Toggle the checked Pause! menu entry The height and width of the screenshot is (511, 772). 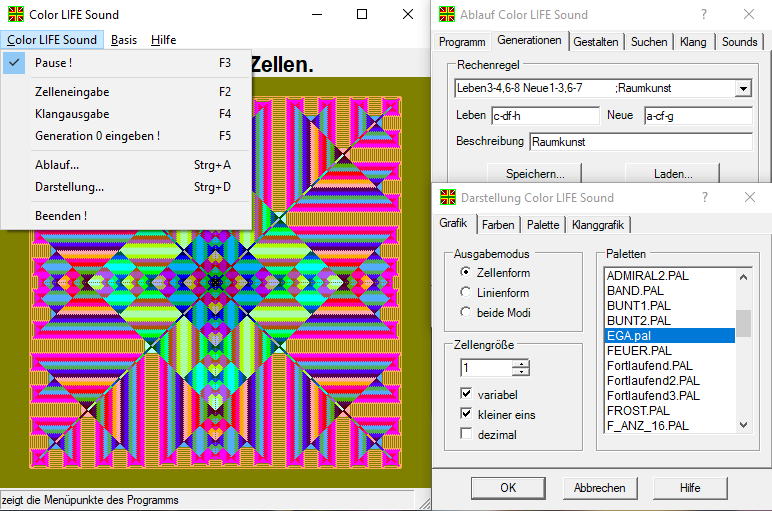(x=127, y=63)
